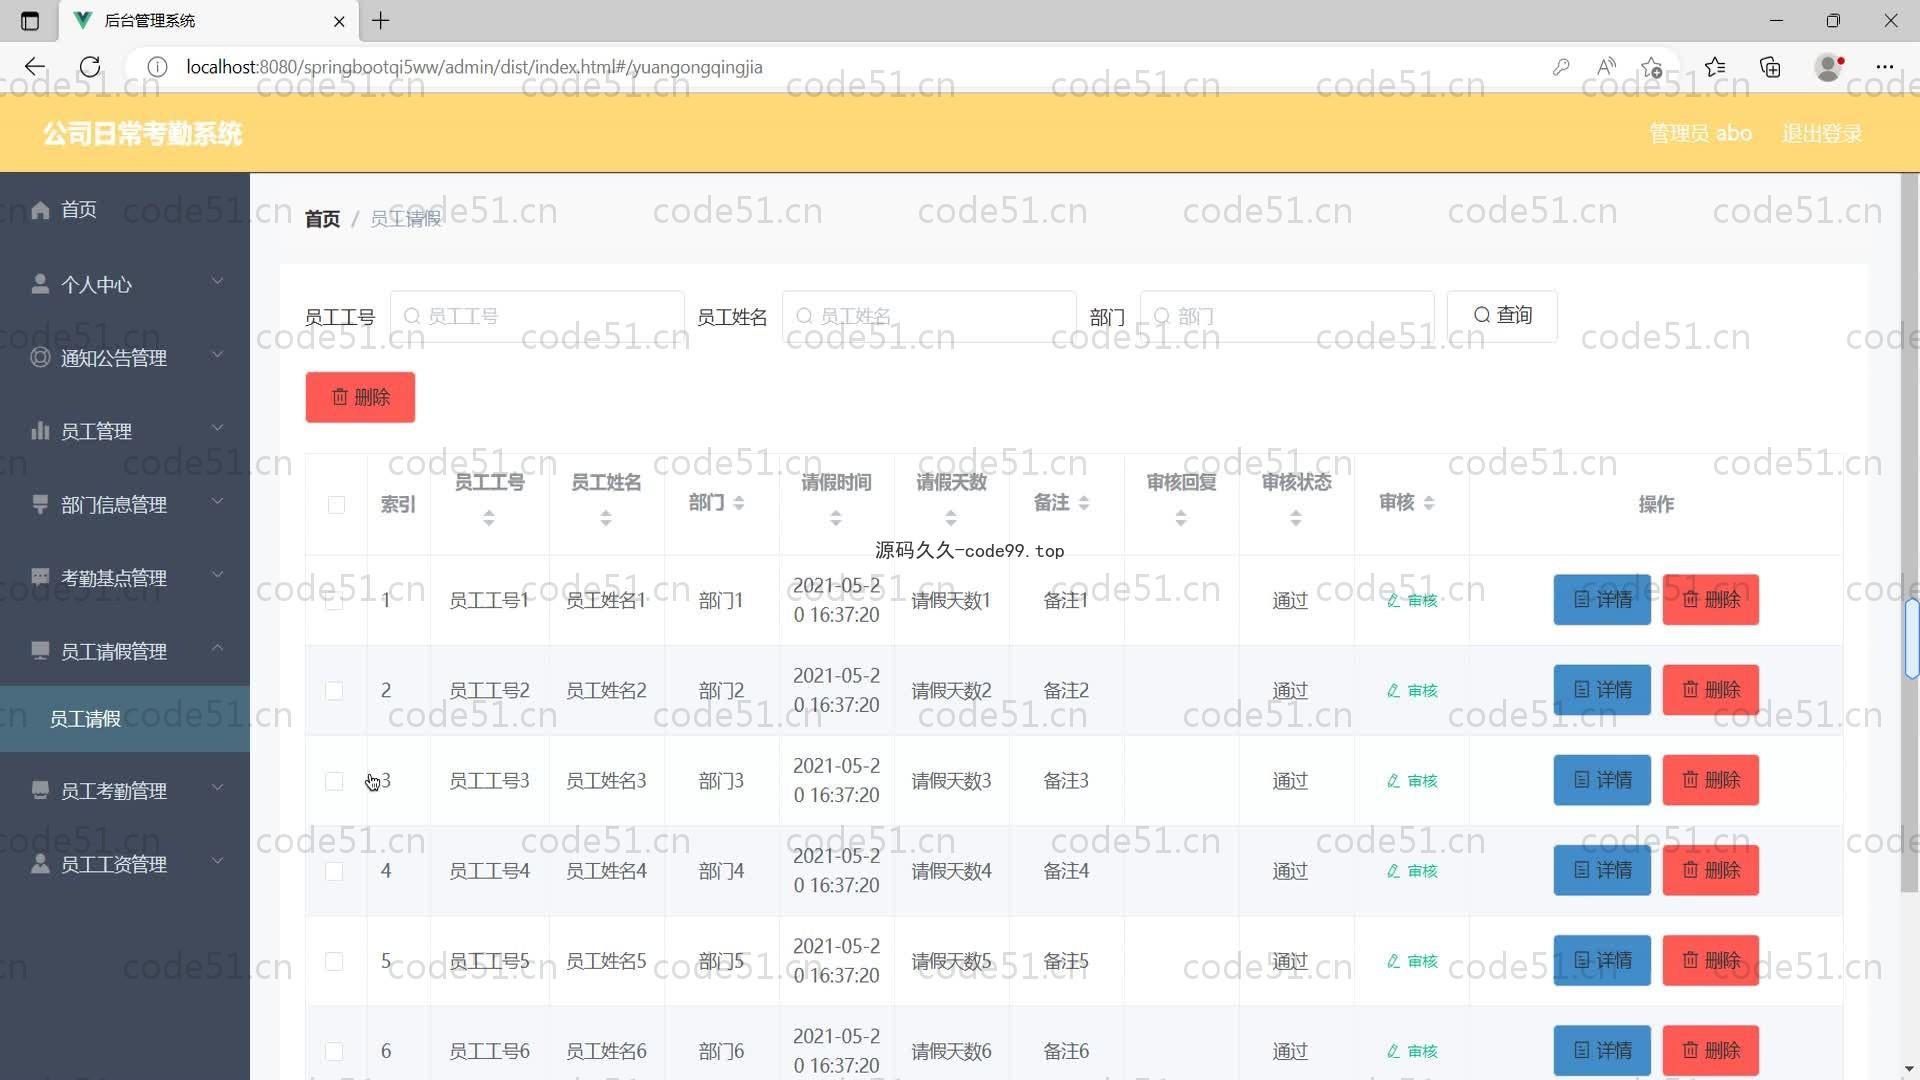Click 退出登录 in the header
This screenshot has height=1080, width=1920.
(1822, 133)
